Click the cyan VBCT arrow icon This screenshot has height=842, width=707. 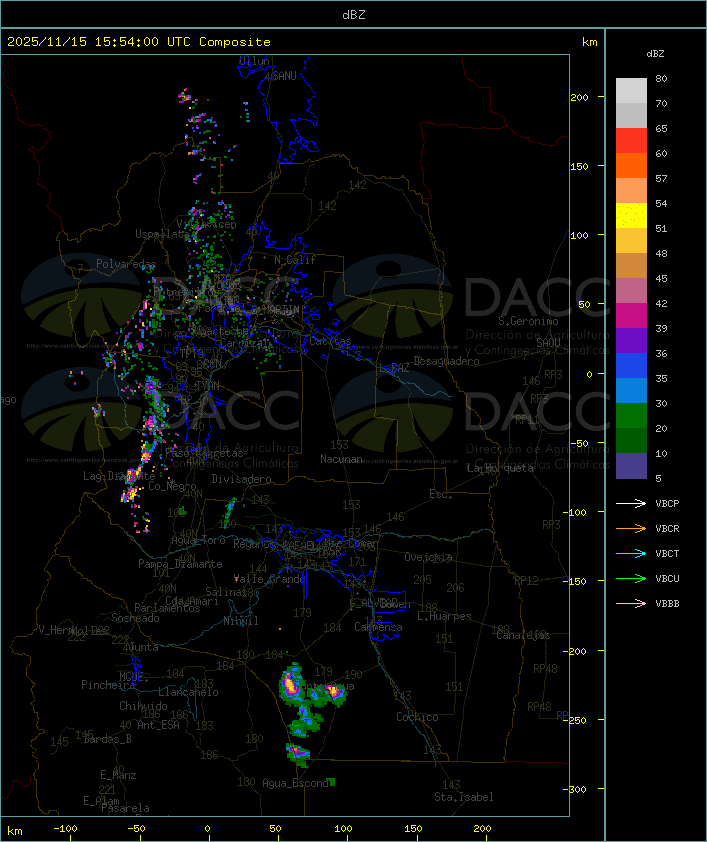pos(631,554)
